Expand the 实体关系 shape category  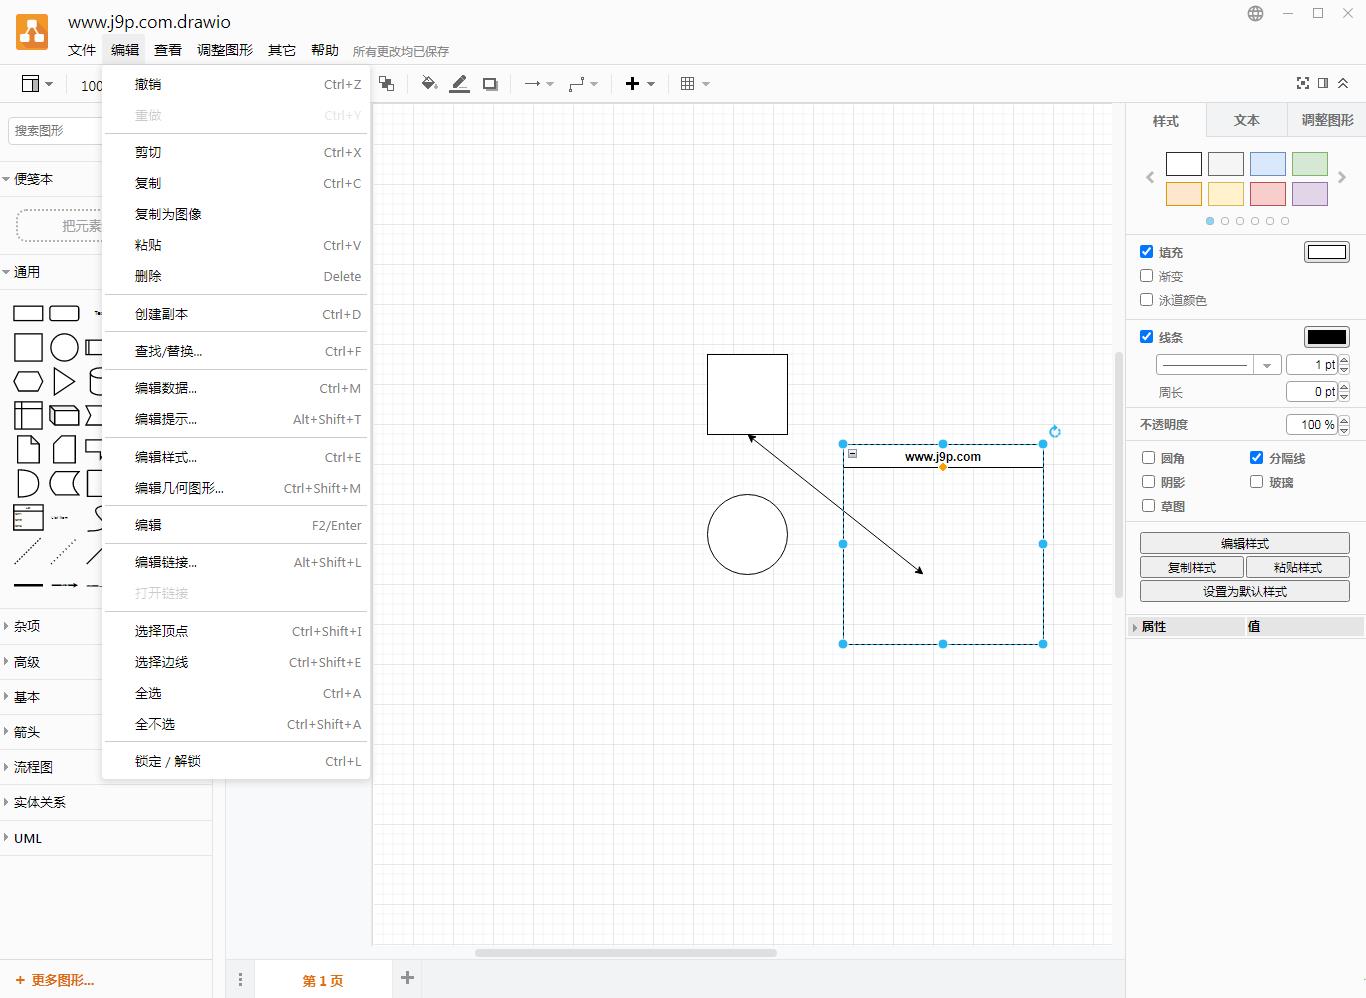tap(106, 802)
